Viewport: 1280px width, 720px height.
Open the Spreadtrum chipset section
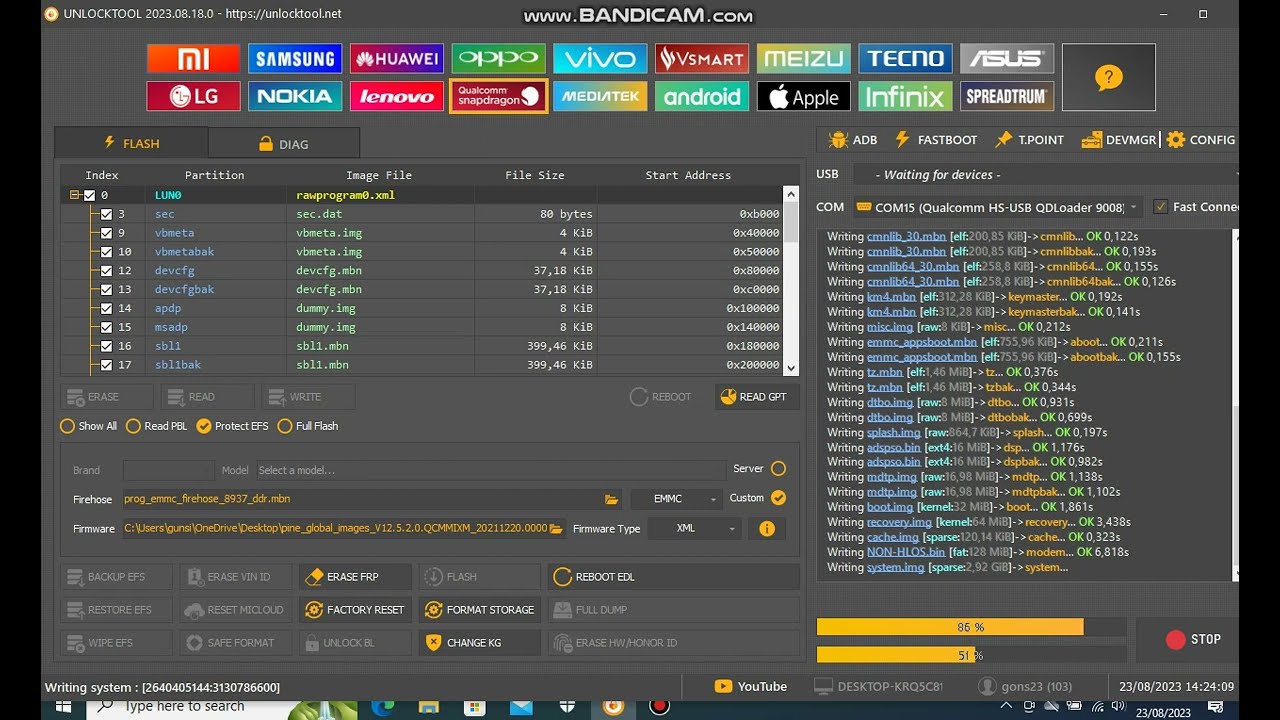point(1007,96)
